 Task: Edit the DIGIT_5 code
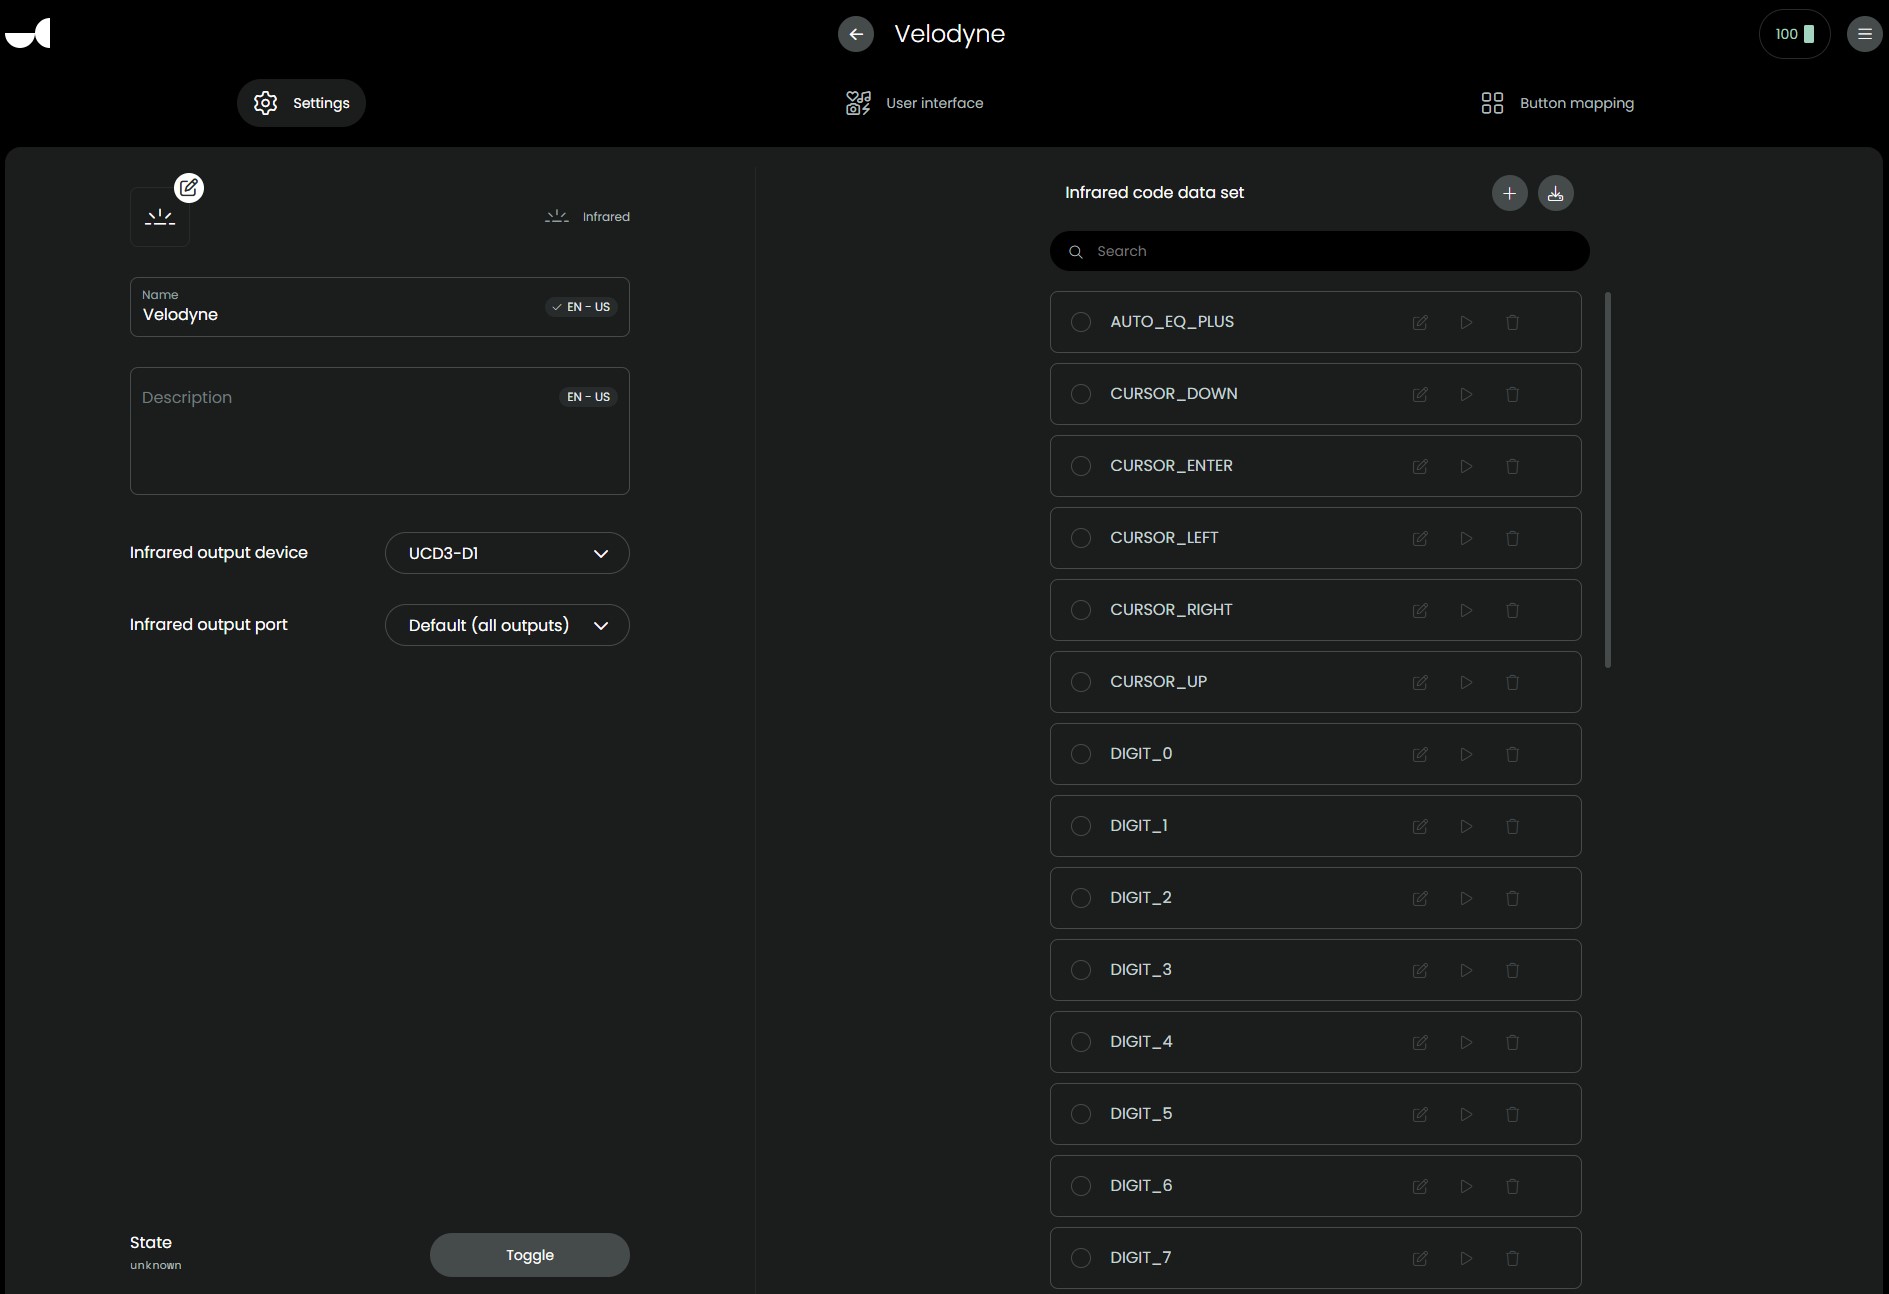click(x=1419, y=1115)
